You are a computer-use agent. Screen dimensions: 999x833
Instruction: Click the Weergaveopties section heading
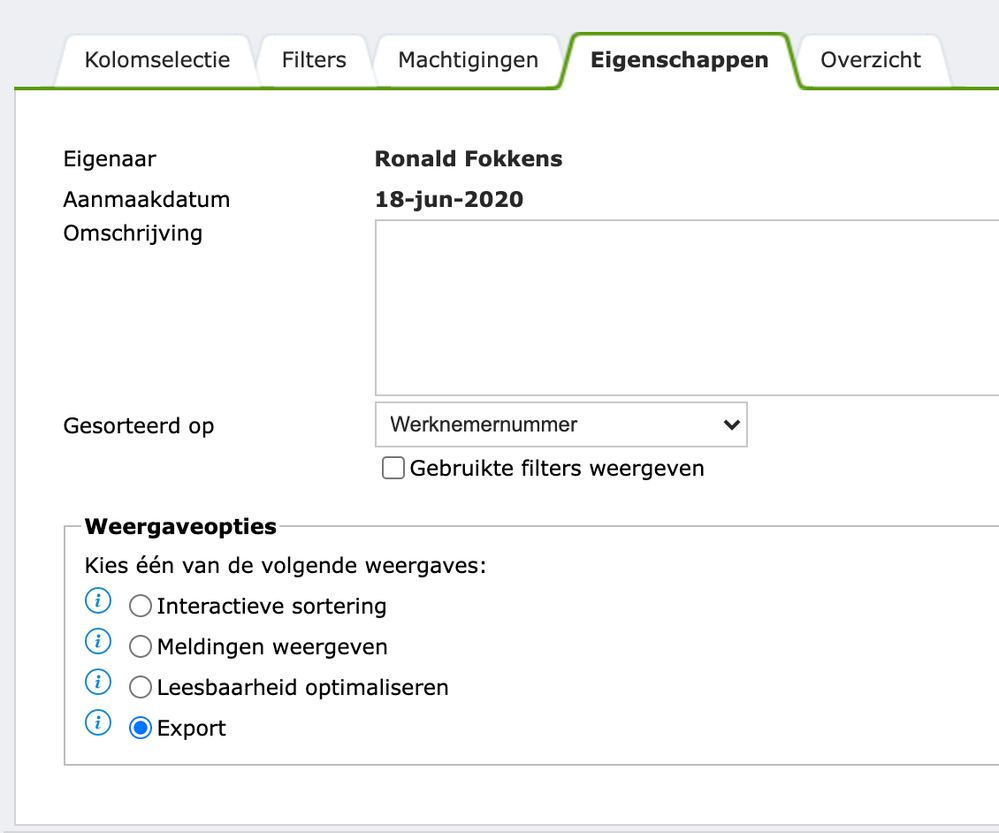coord(181,526)
